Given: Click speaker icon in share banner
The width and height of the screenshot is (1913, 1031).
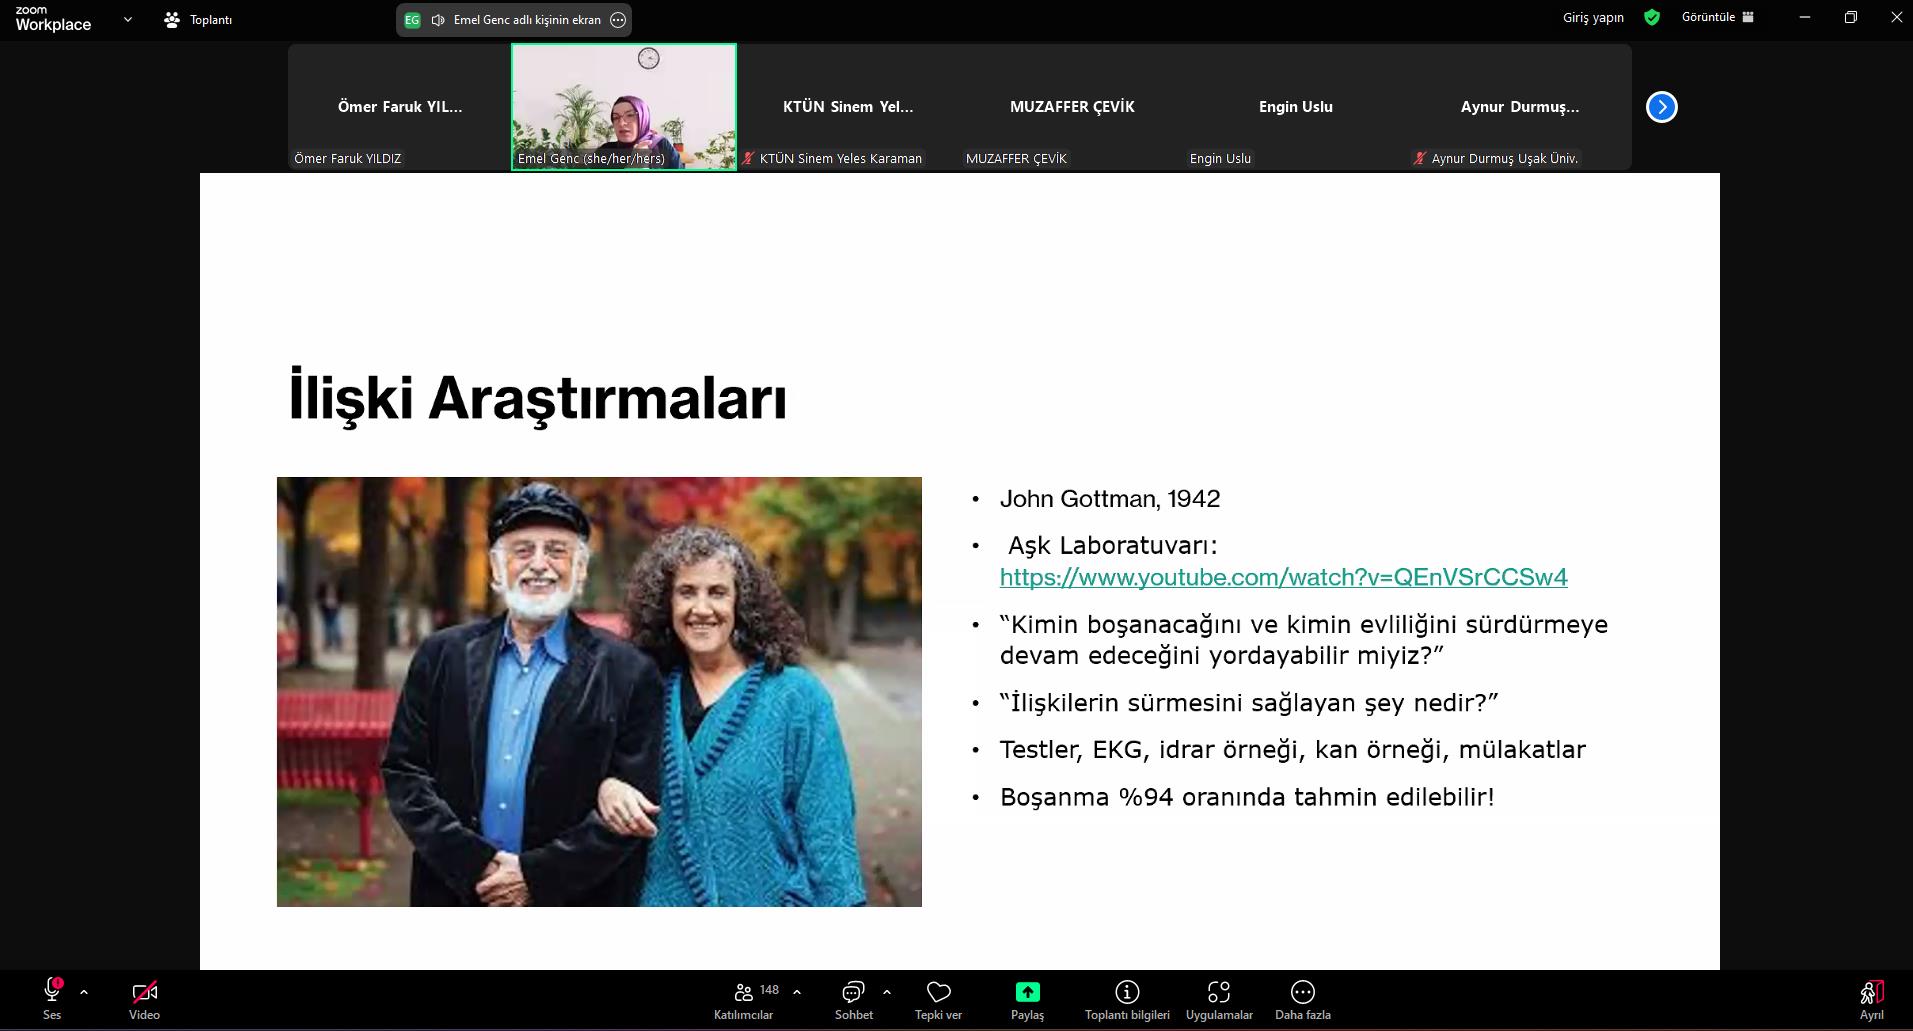Looking at the screenshot, I should 438,20.
